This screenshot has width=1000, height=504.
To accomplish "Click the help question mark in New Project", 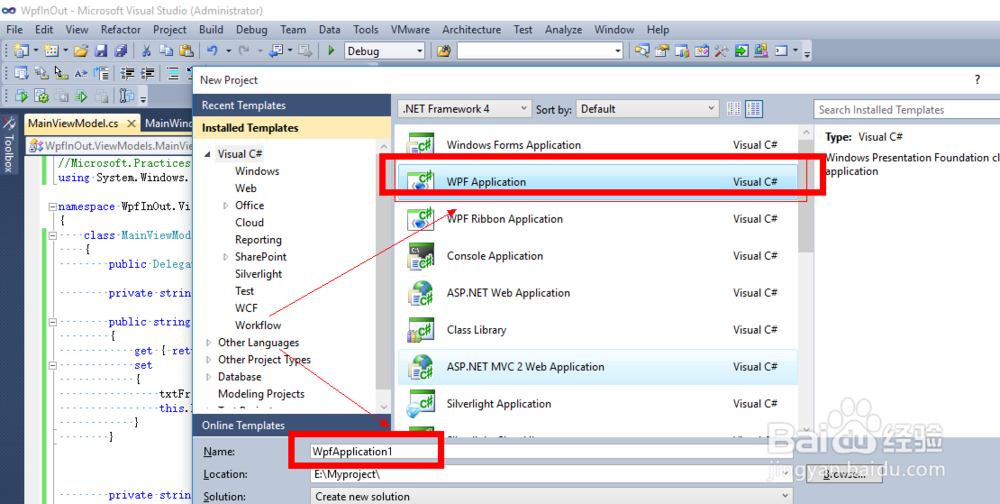I will tap(976, 80).
